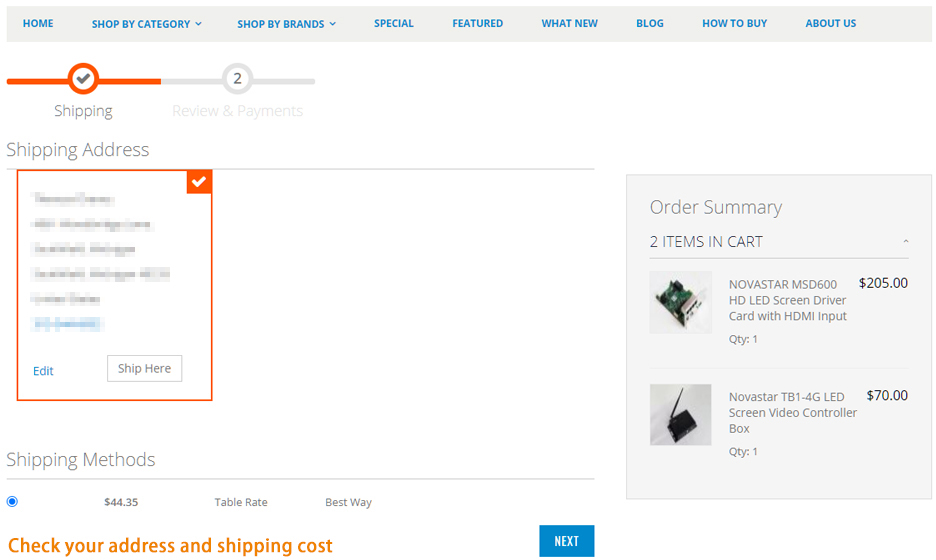
Task: Click the blurred phone number link
Action: click(67, 324)
